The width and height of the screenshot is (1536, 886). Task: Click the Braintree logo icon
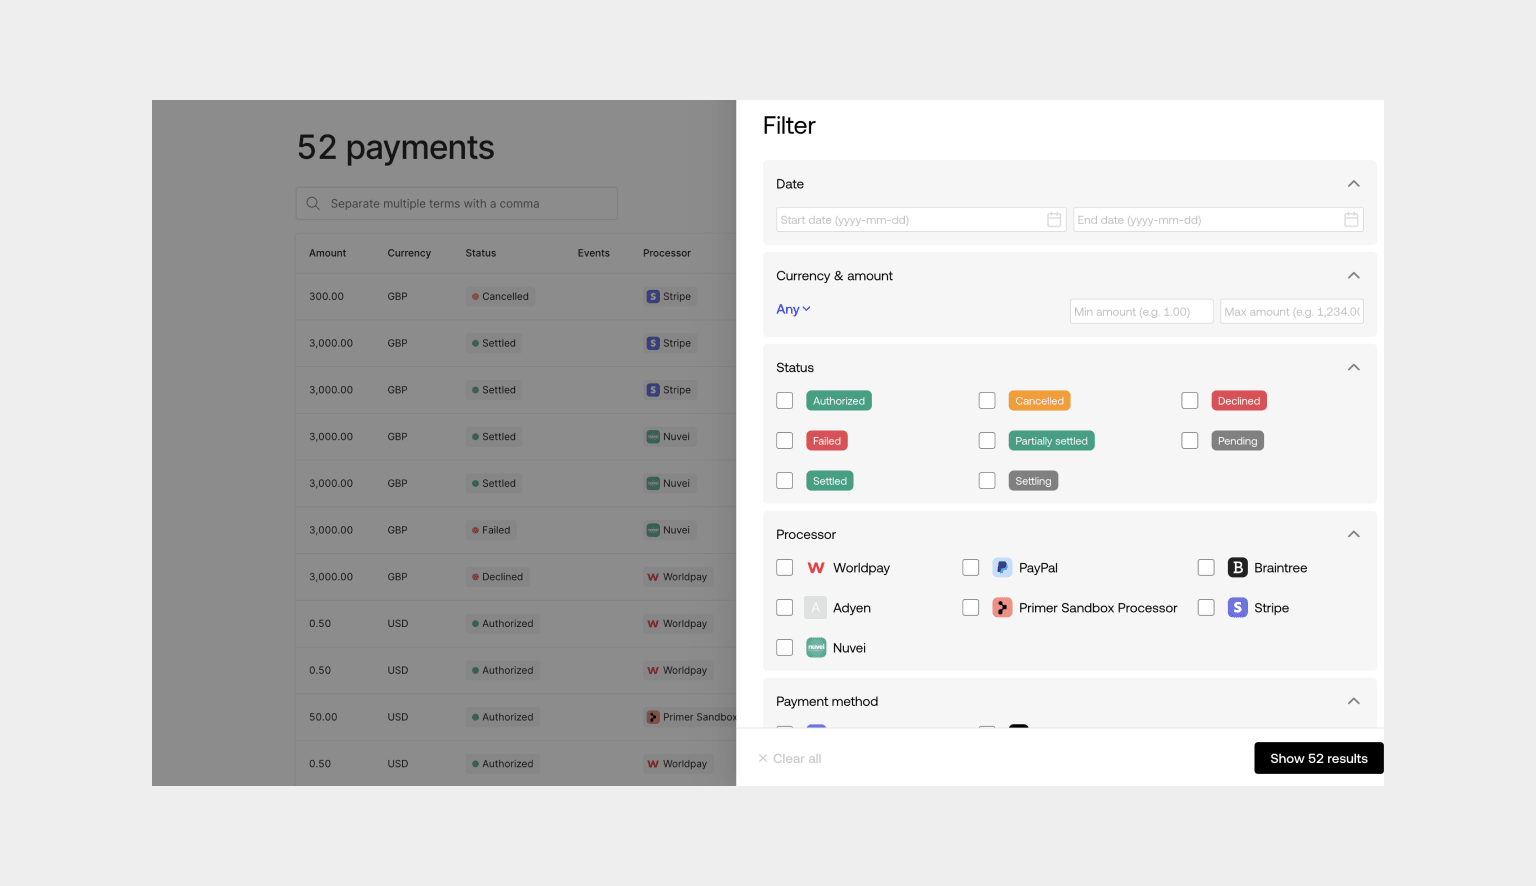click(x=1237, y=568)
